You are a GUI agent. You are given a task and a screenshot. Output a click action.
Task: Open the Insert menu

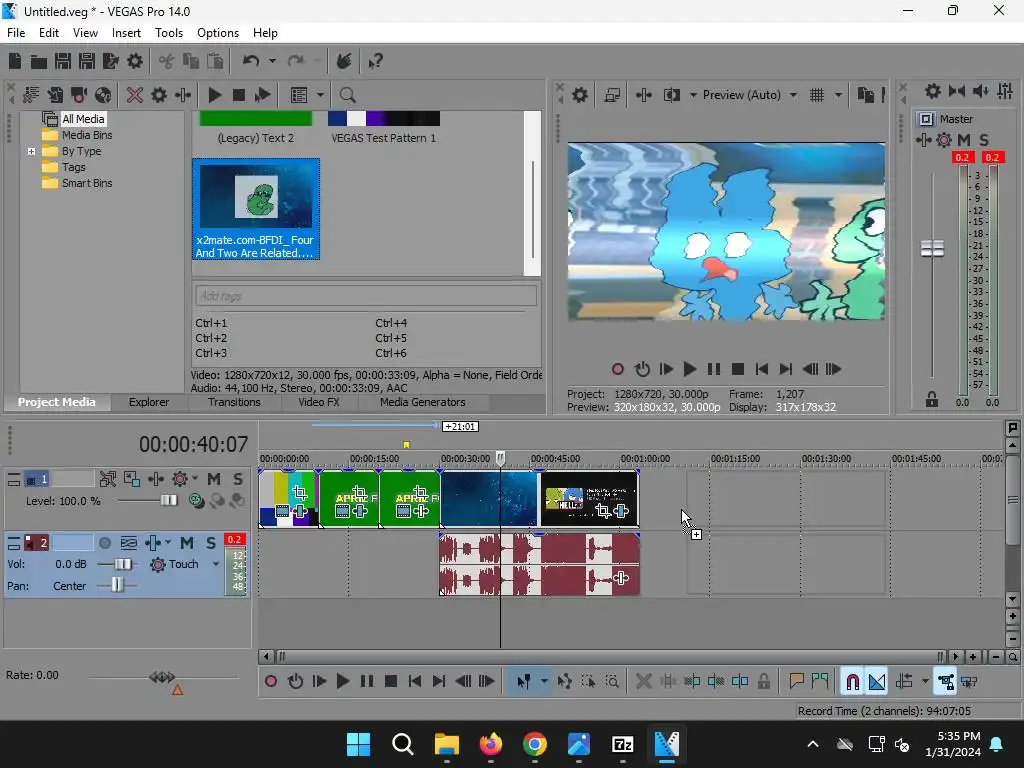pyautogui.click(x=126, y=33)
